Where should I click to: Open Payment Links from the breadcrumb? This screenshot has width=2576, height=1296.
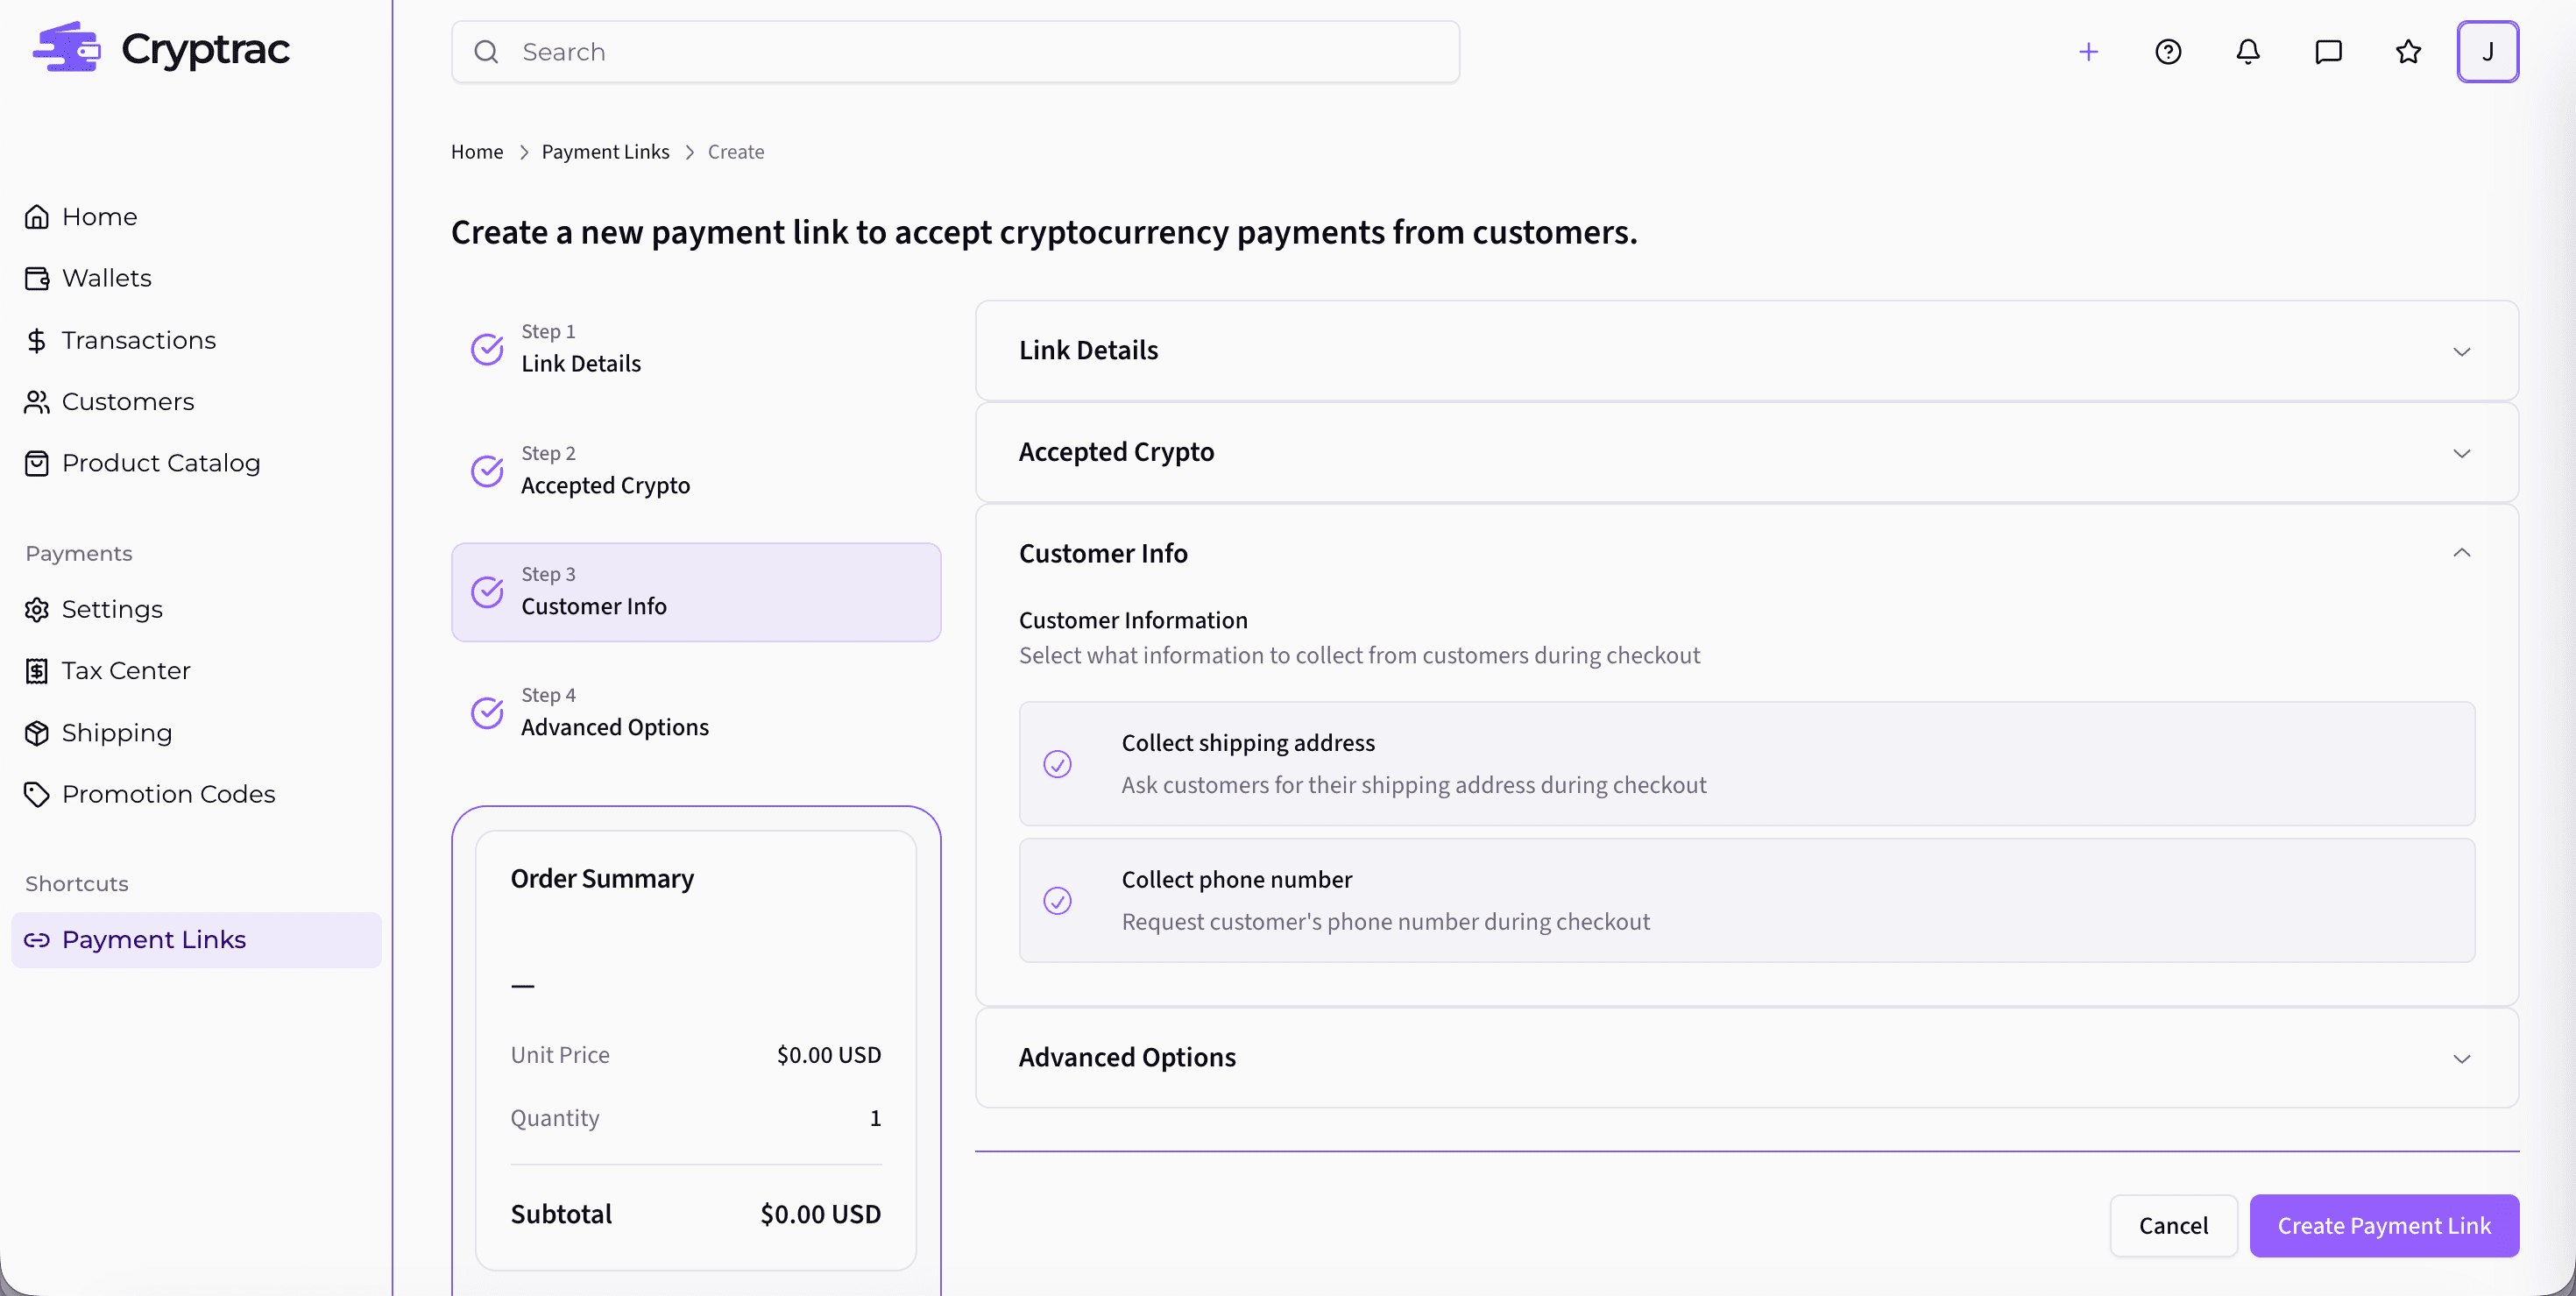tap(605, 151)
